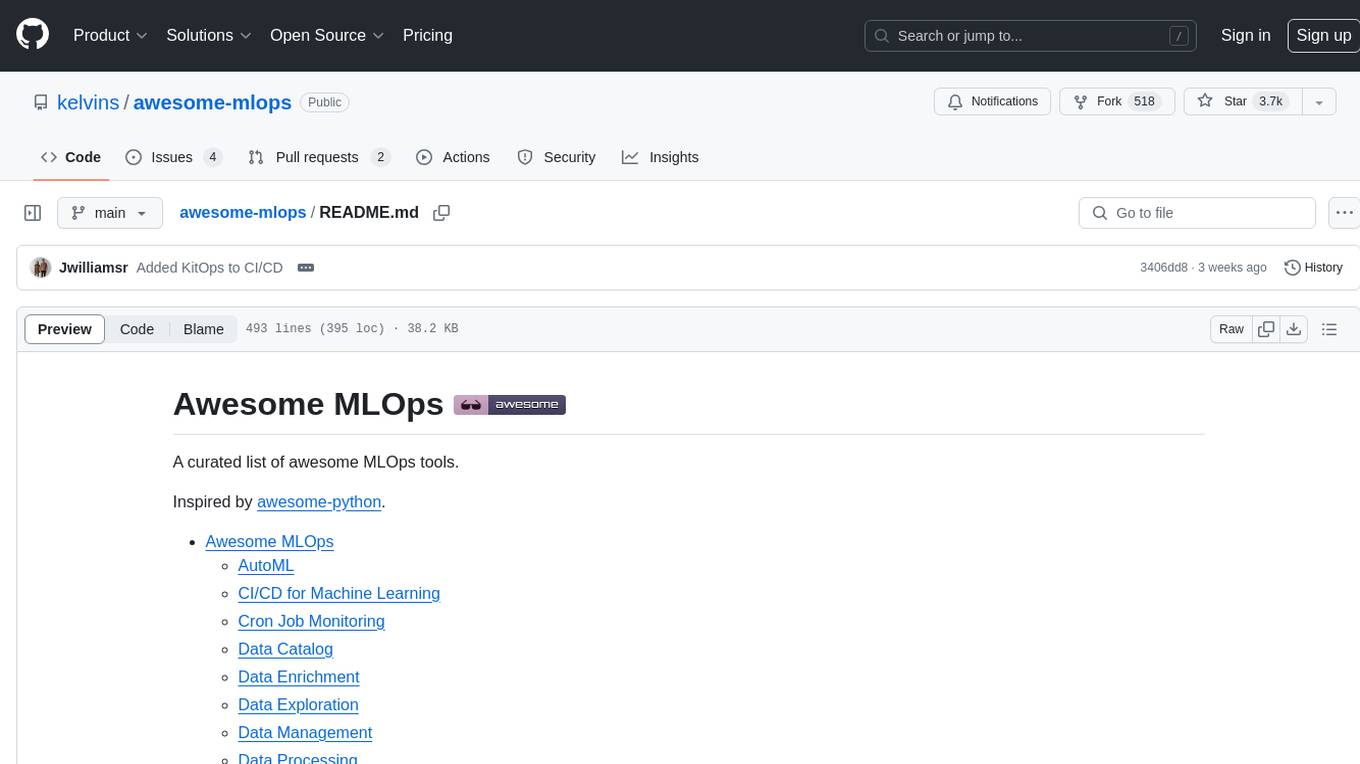Focus the Search or jump to field

(1031, 36)
